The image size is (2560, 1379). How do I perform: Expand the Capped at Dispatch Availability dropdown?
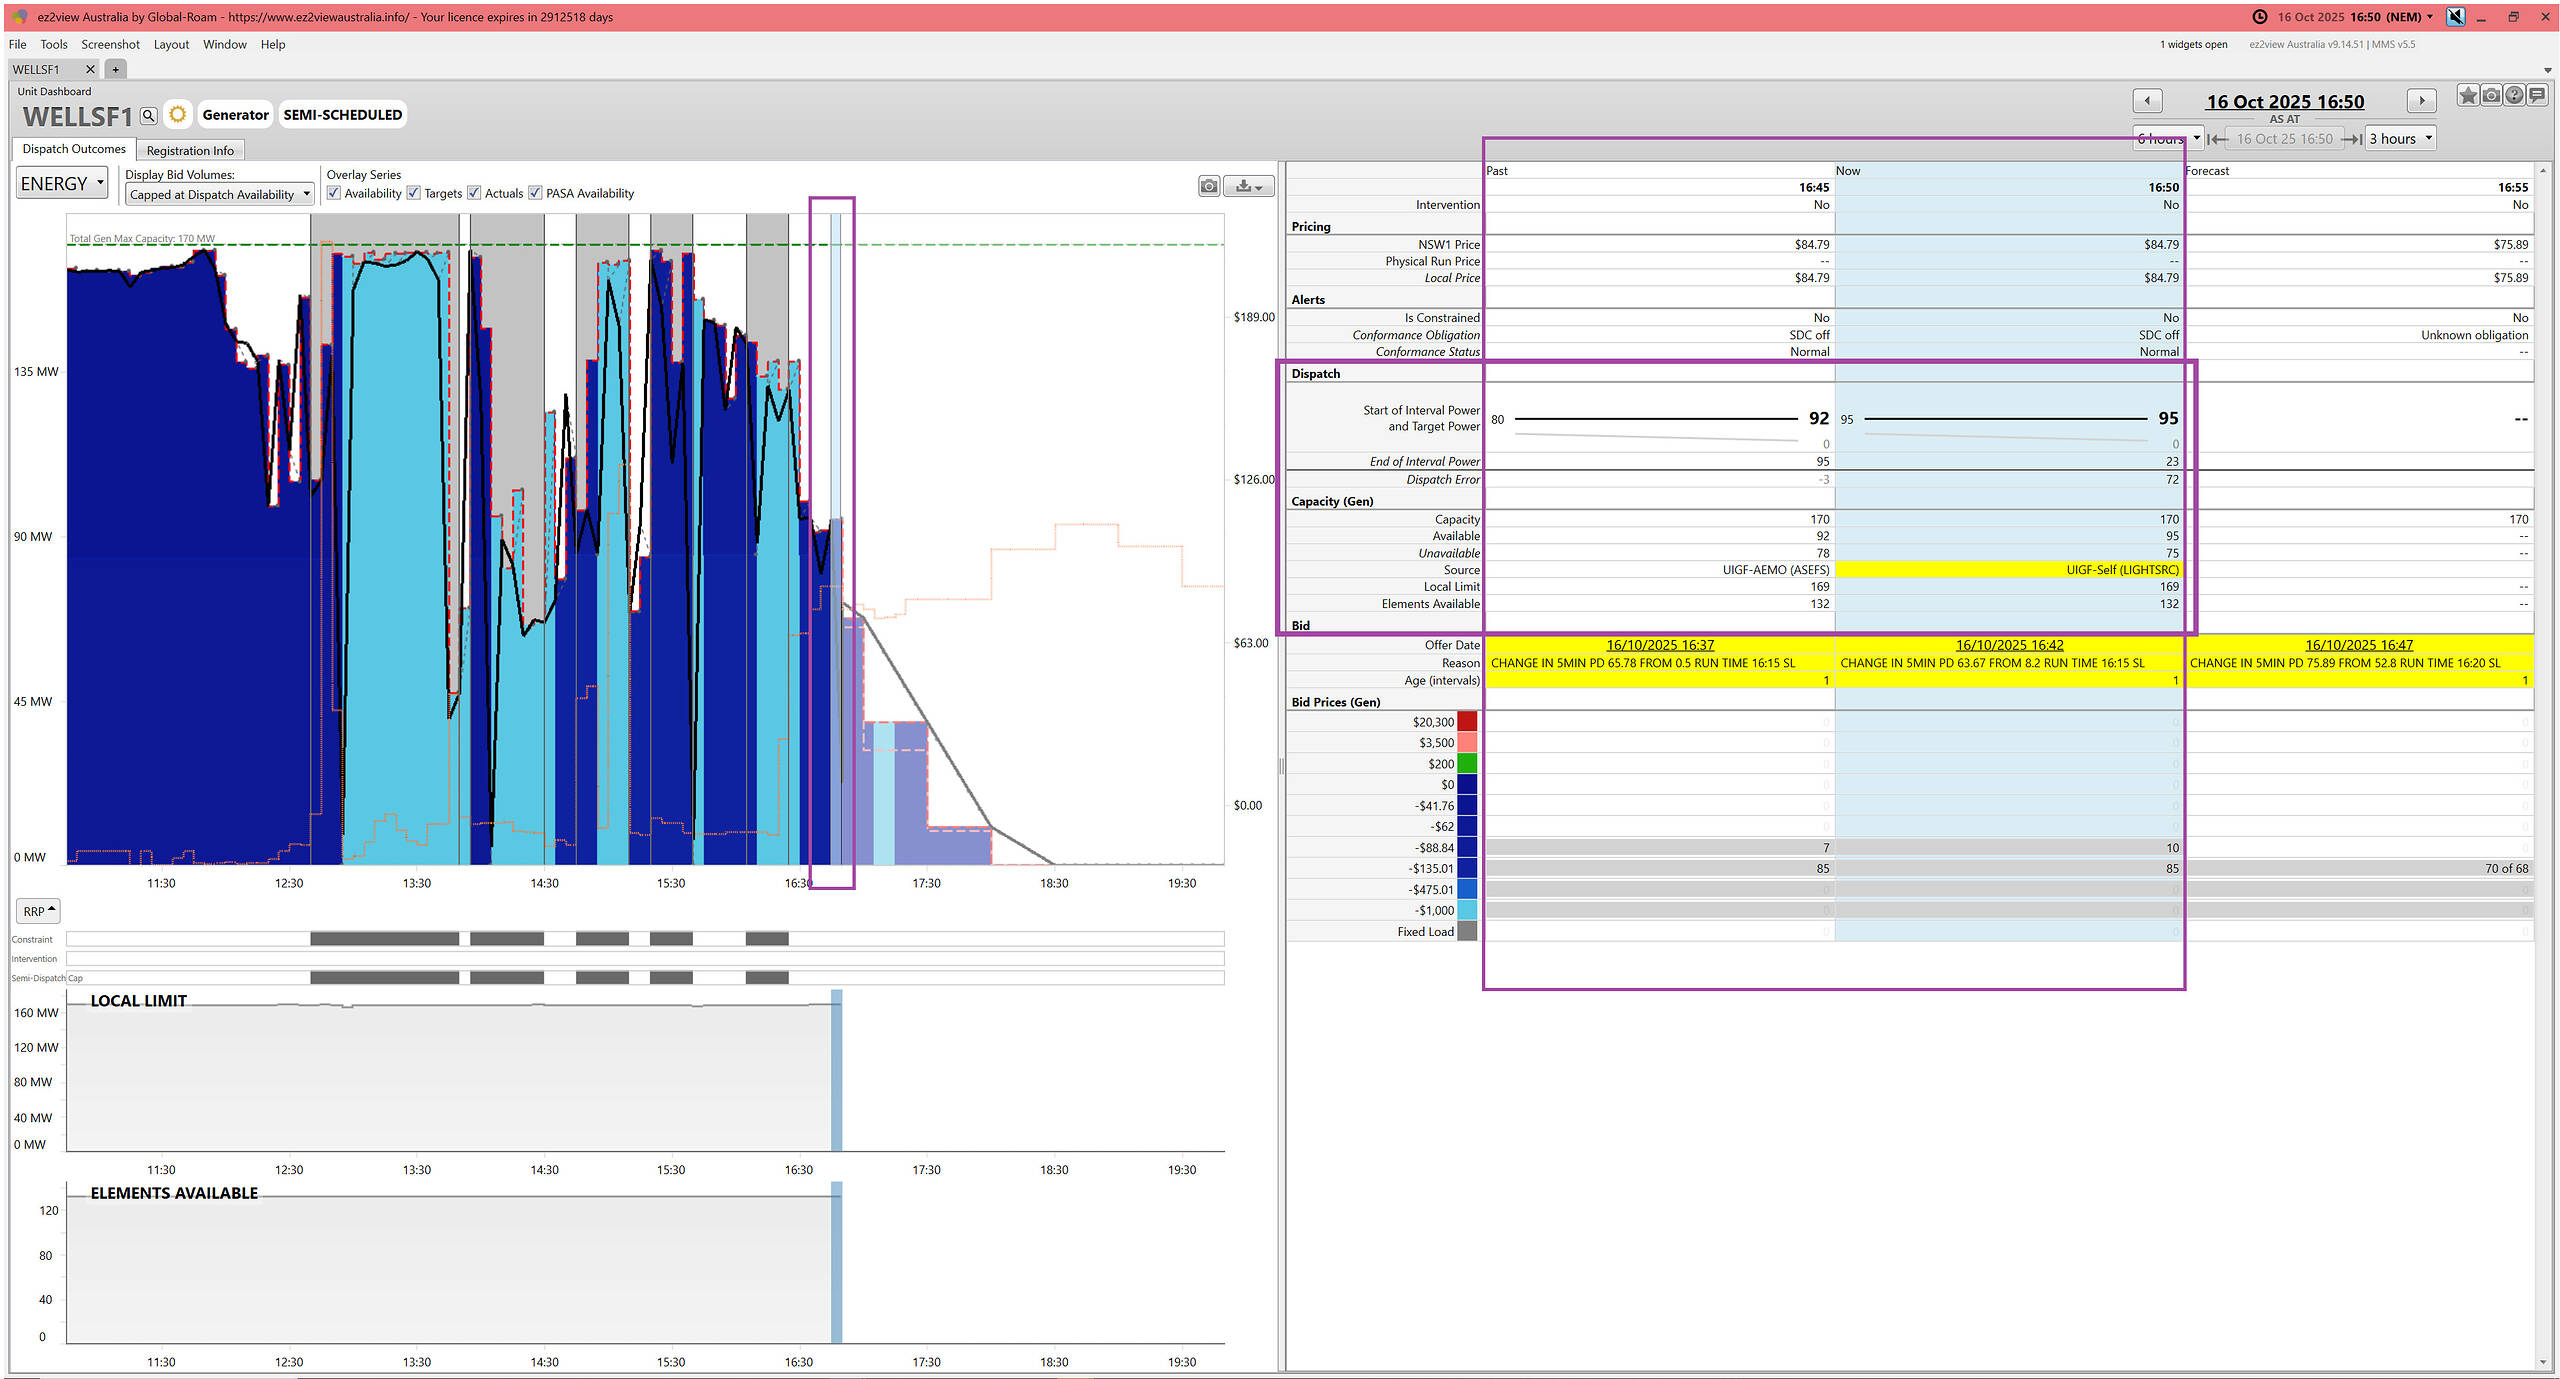click(220, 195)
